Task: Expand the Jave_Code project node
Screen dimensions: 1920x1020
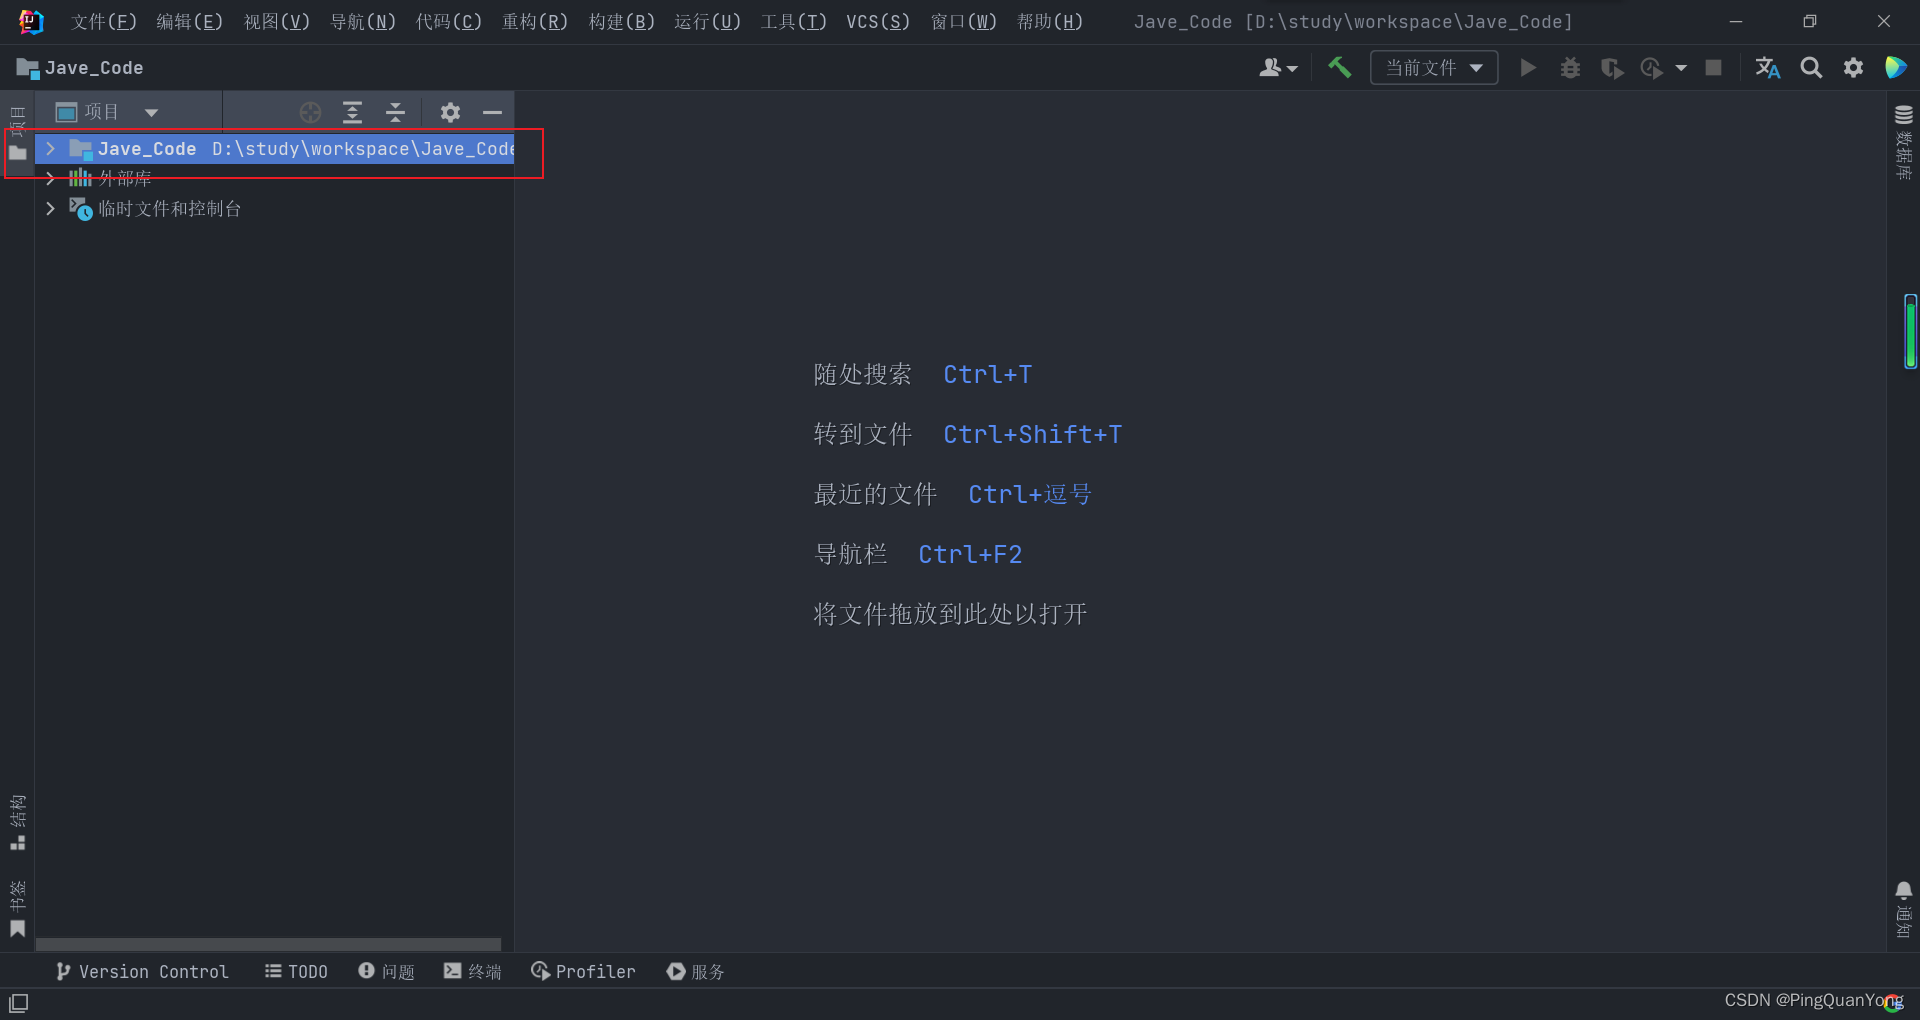Action: point(50,148)
